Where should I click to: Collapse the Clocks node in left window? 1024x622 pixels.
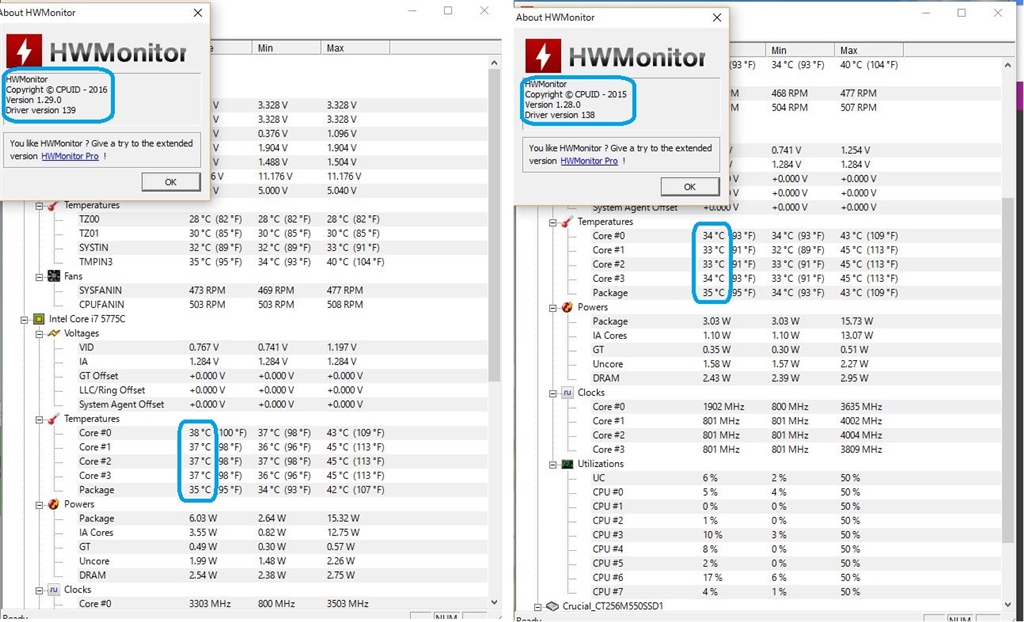tap(39, 591)
